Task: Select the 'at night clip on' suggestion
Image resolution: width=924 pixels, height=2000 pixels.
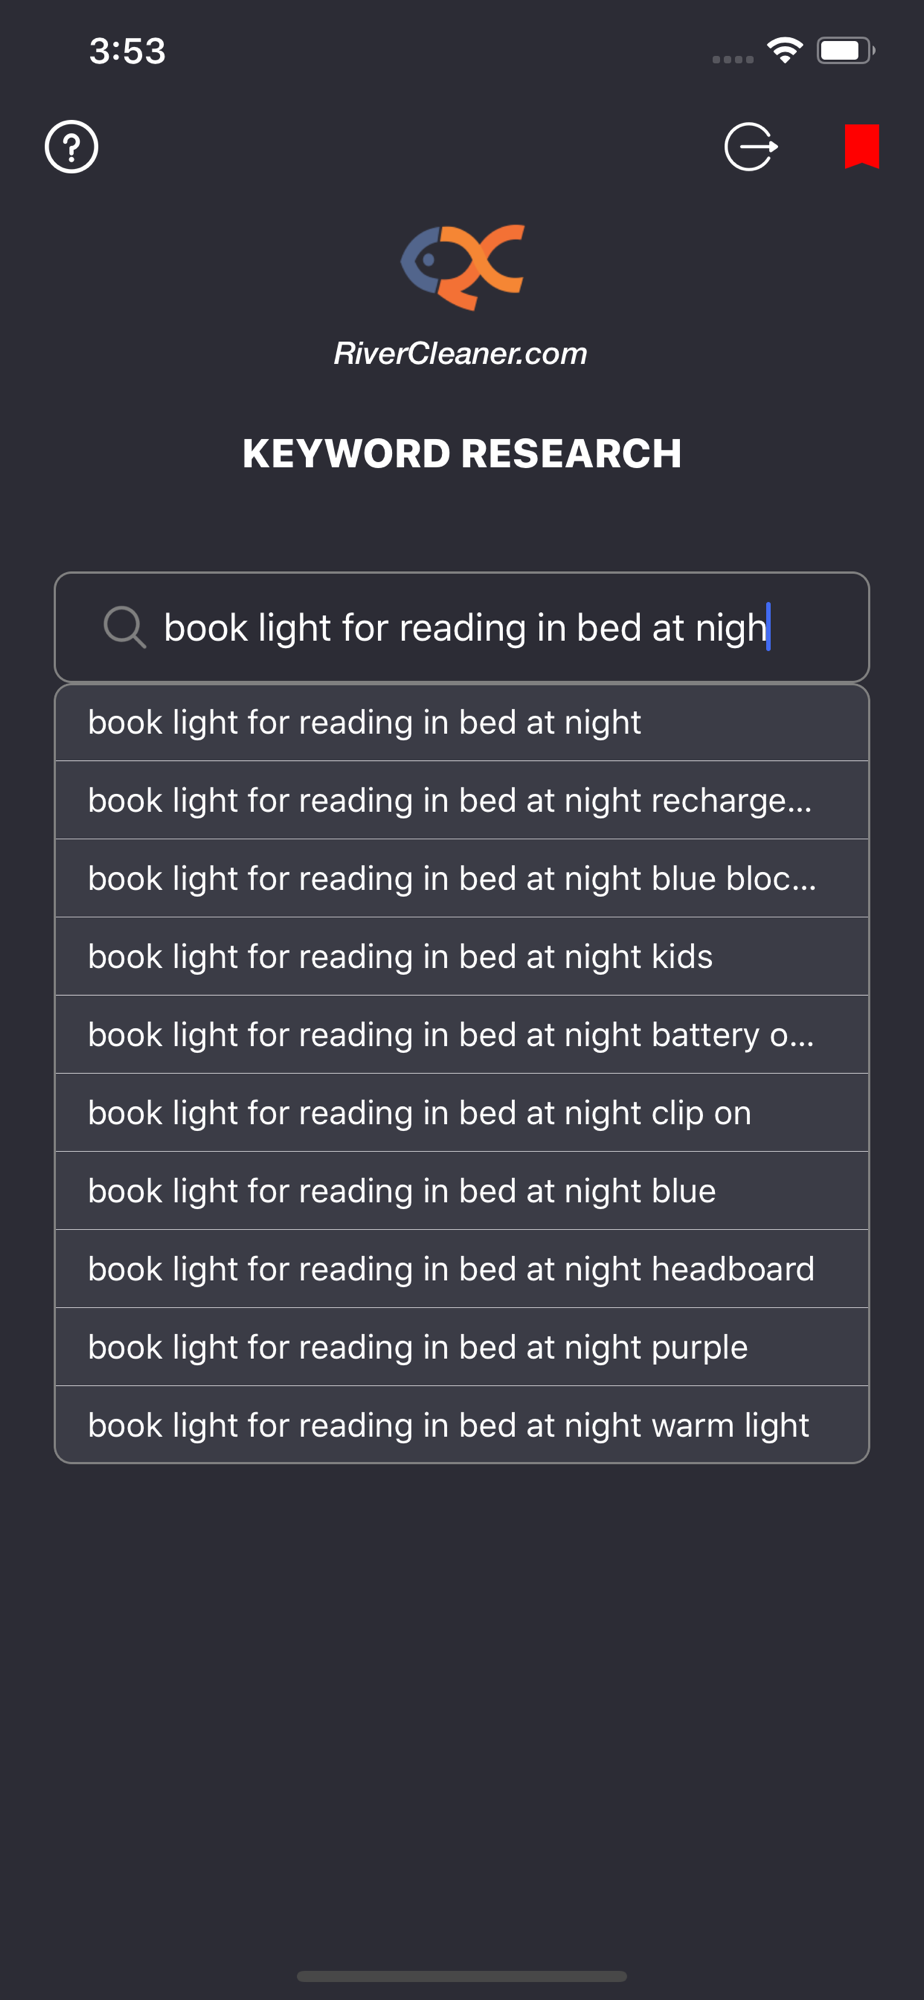Action: coord(462,1112)
